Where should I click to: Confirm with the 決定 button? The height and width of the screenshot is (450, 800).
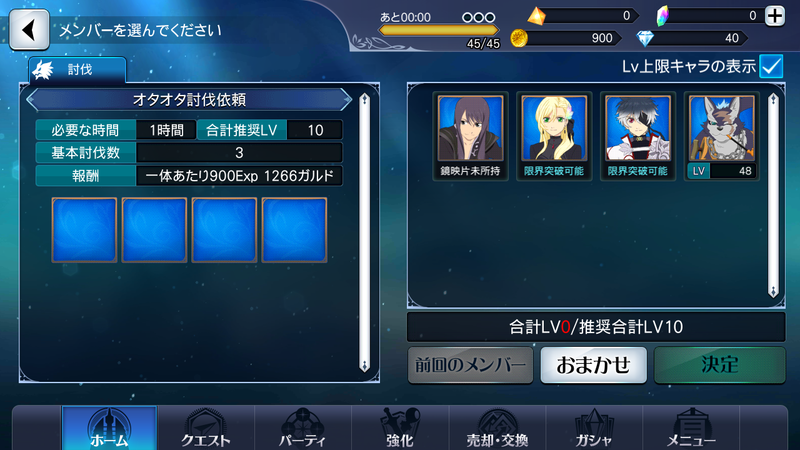719,365
